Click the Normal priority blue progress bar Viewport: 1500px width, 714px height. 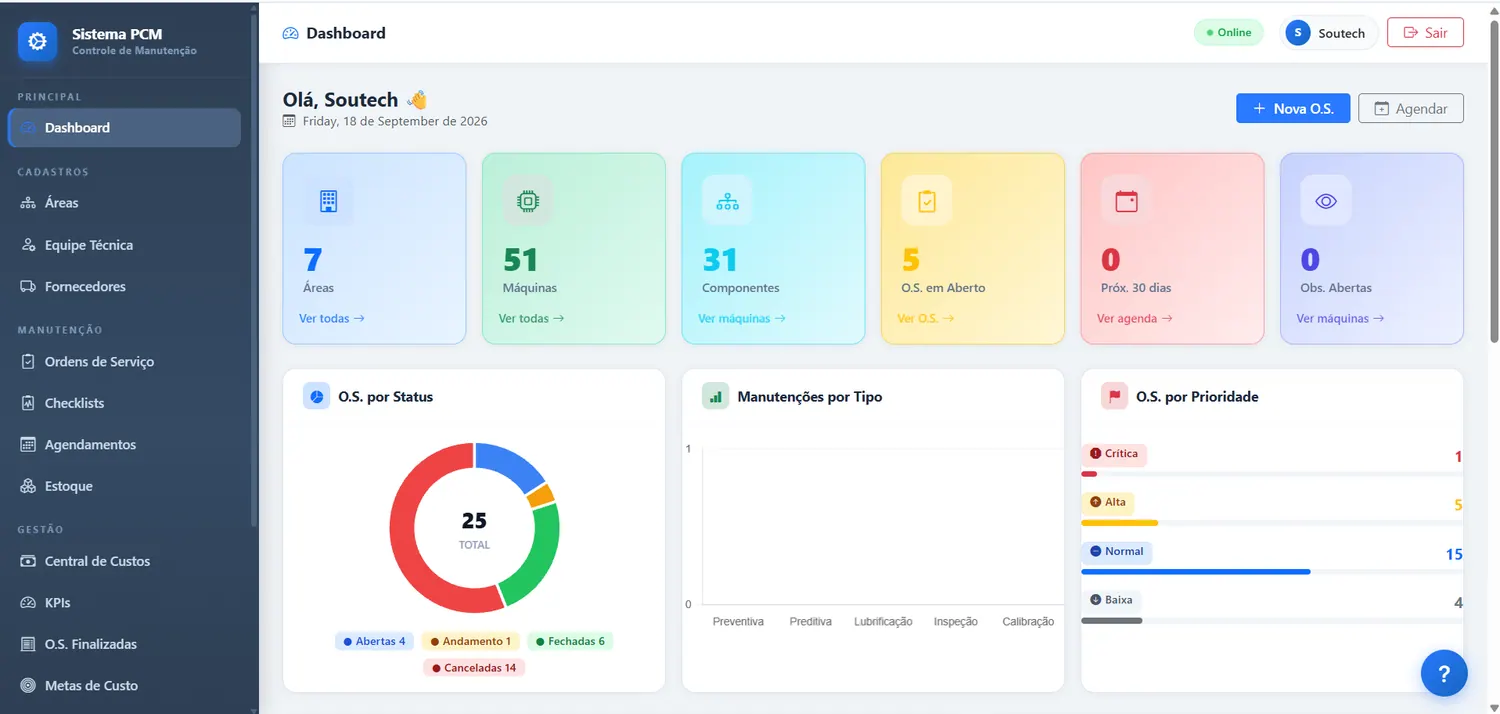click(x=1196, y=572)
